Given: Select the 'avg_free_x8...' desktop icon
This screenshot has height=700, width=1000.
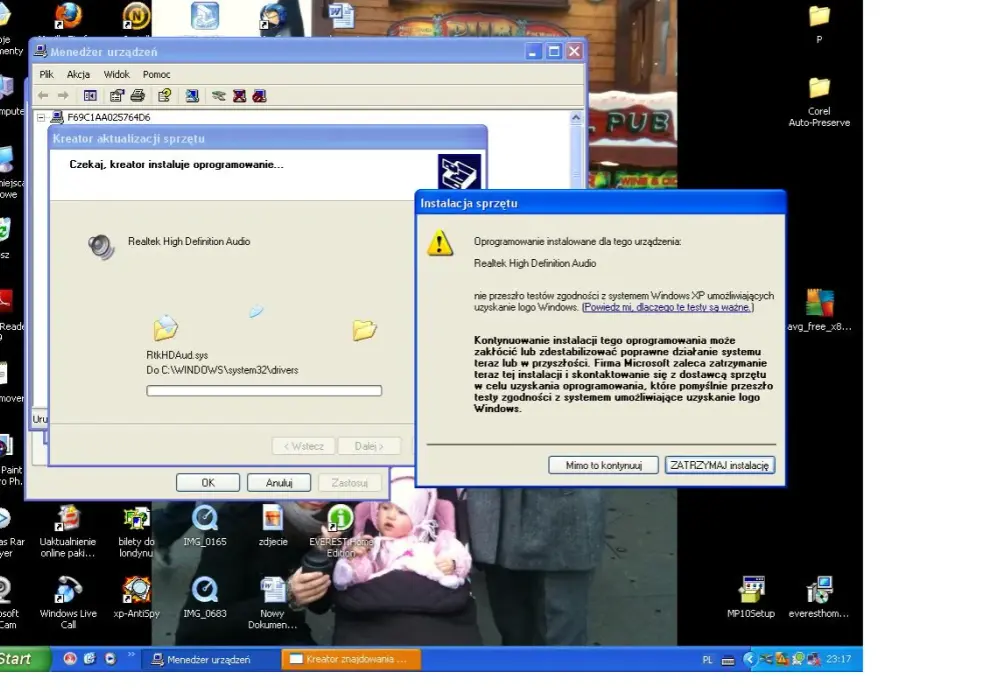Looking at the screenshot, I should [x=819, y=310].
